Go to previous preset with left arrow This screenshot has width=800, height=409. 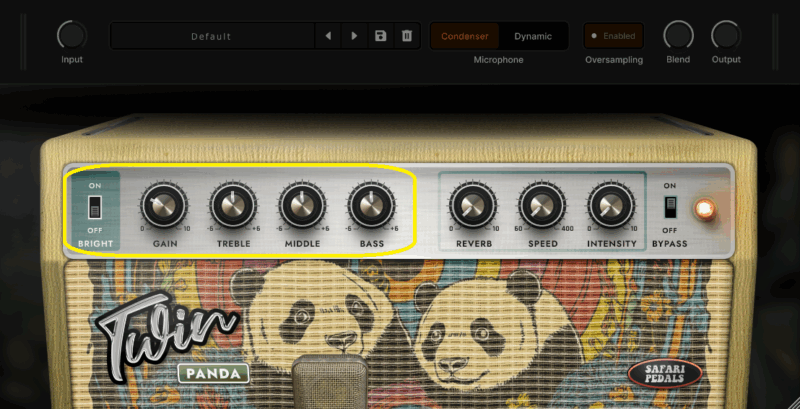pos(328,36)
